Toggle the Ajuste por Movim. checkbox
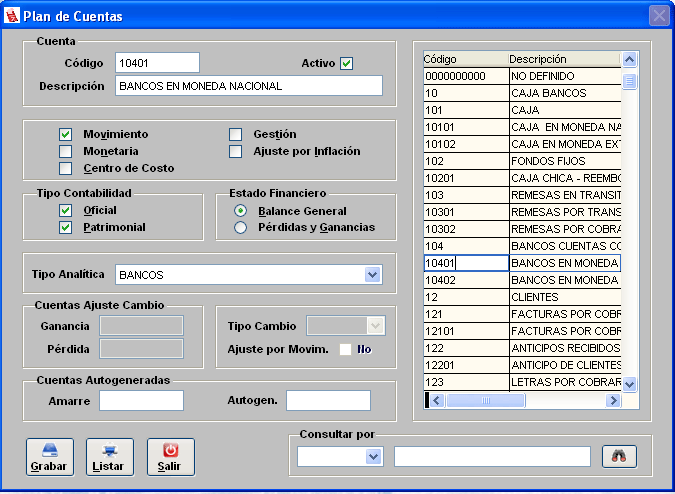This screenshot has height=494, width=675. click(x=345, y=349)
